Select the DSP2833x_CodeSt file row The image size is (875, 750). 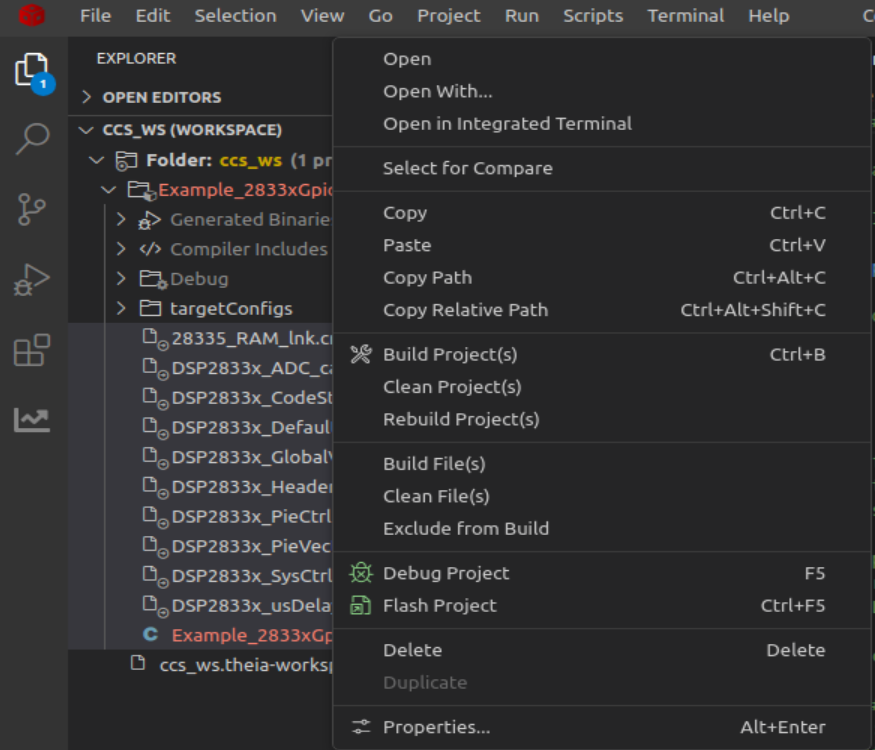tap(200, 397)
